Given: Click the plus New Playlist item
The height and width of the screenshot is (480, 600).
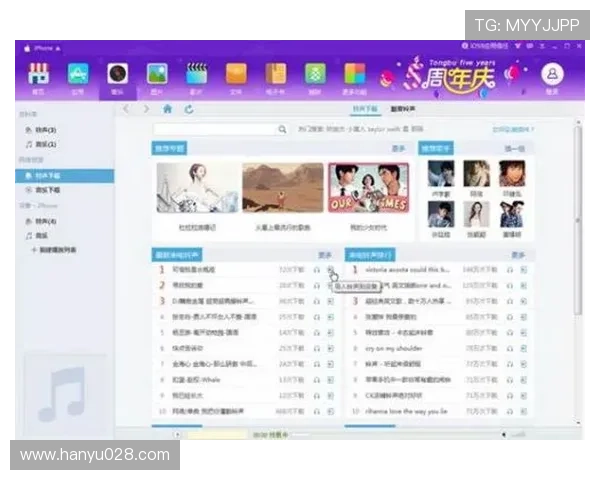Looking at the screenshot, I should [x=54, y=250].
